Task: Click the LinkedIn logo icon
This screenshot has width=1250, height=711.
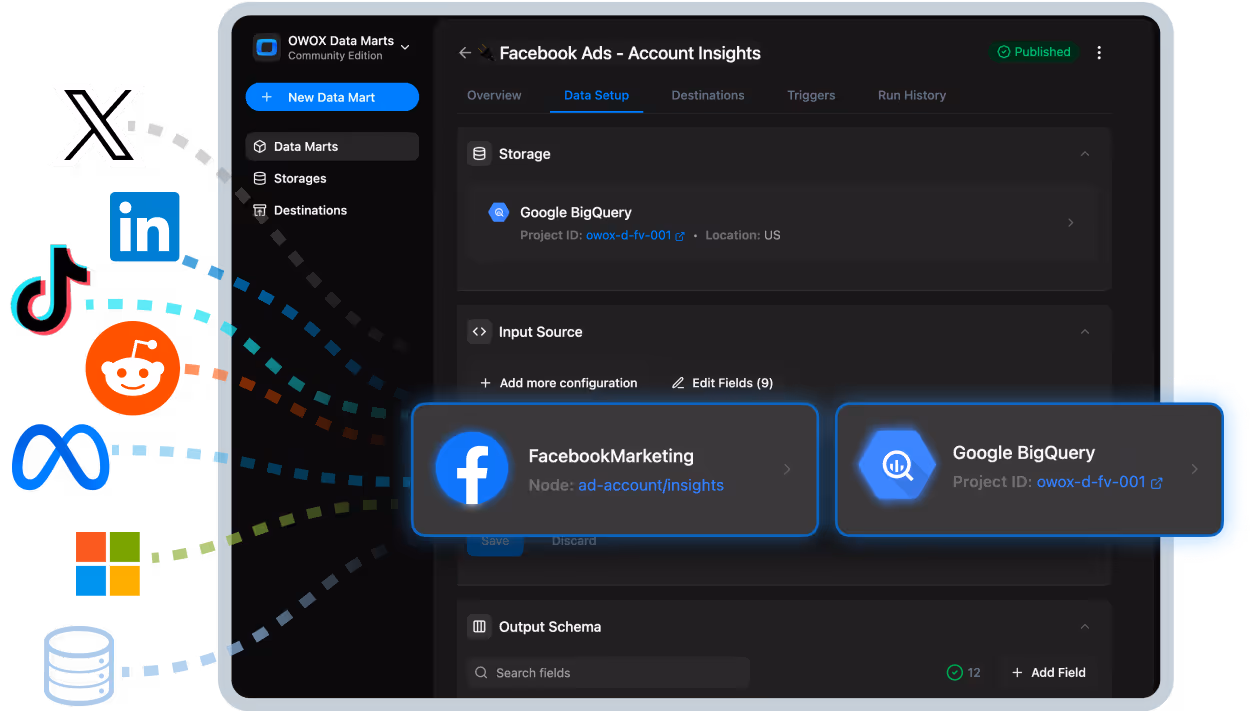Action: [x=144, y=227]
